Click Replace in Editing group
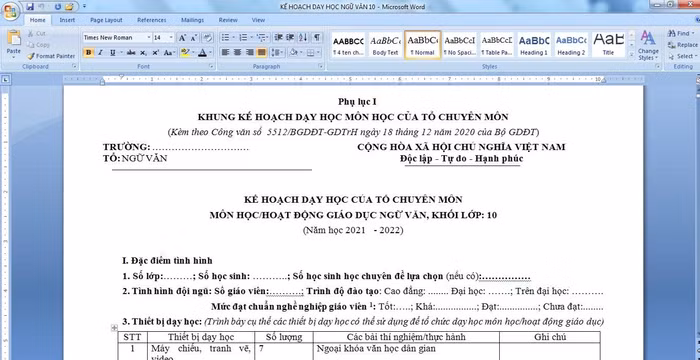Screen dimensions: 700x360 tap(683, 45)
